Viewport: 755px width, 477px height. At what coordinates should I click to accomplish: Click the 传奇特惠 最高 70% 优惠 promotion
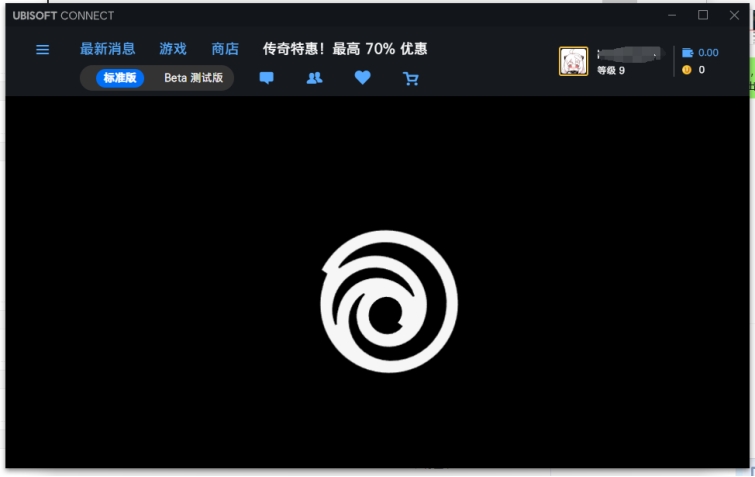pyautogui.click(x=345, y=49)
